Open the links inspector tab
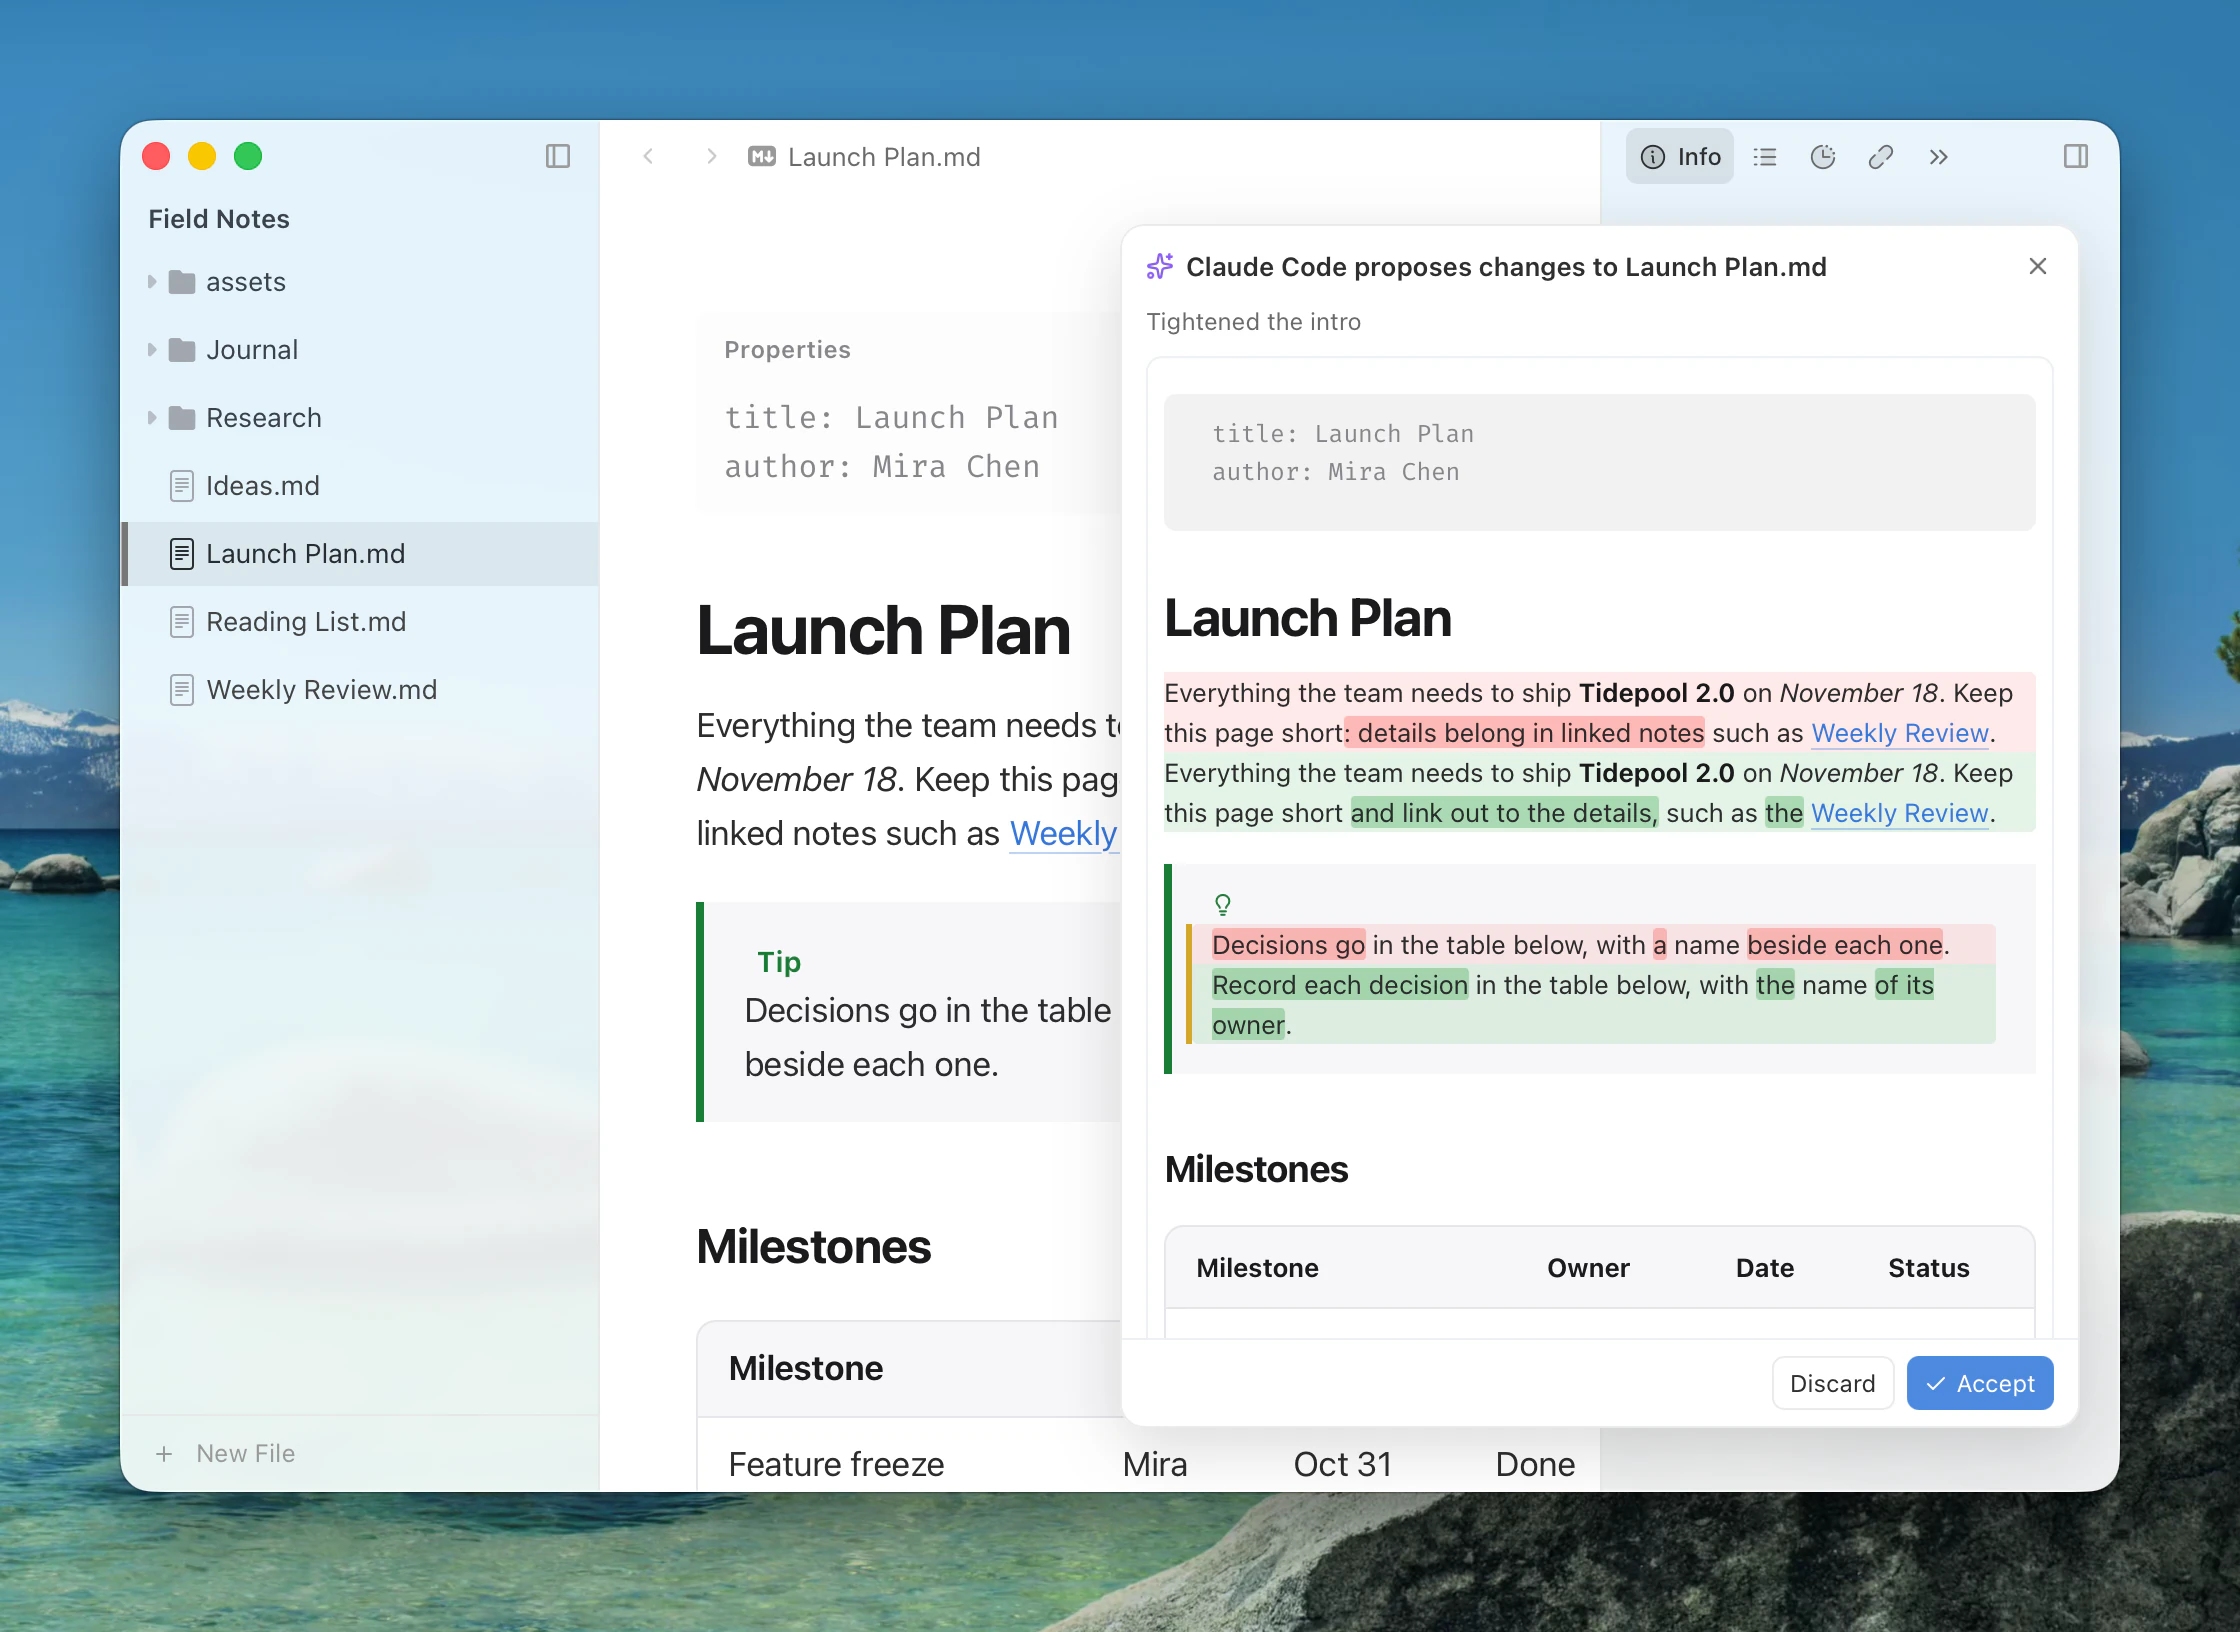2240x1632 pixels. (1881, 156)
